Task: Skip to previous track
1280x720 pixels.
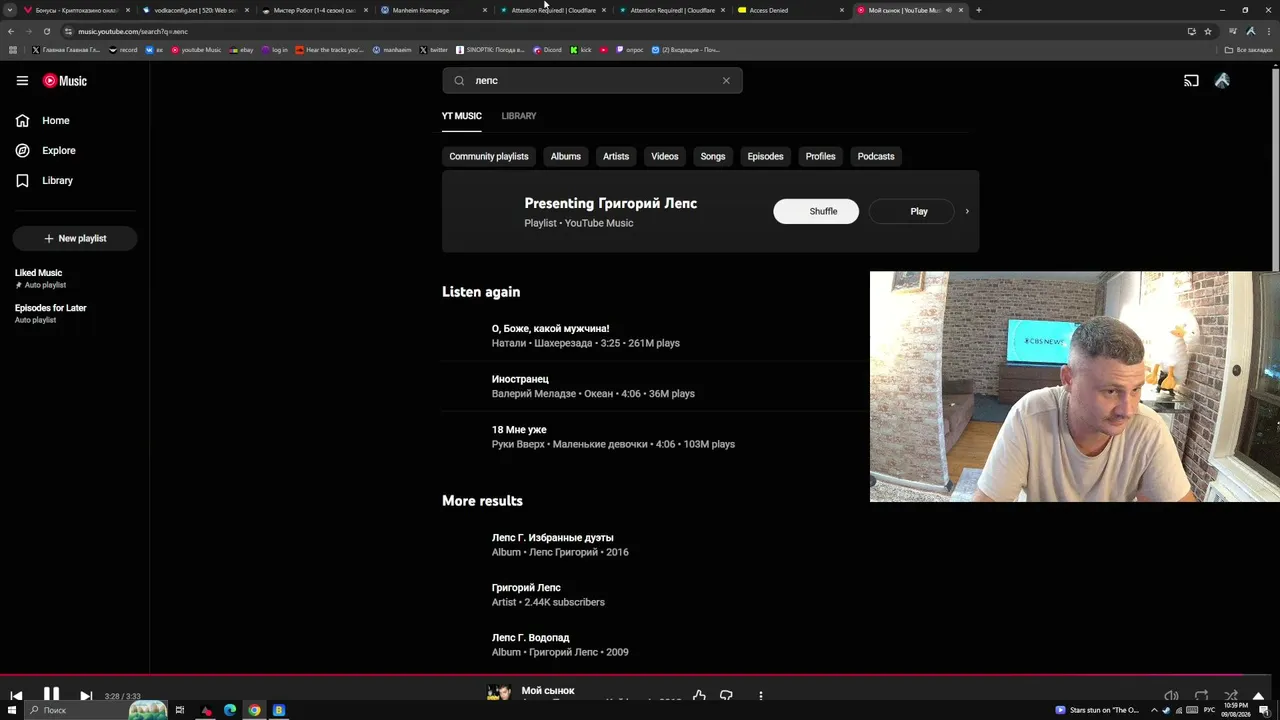Action: point(16,695)
